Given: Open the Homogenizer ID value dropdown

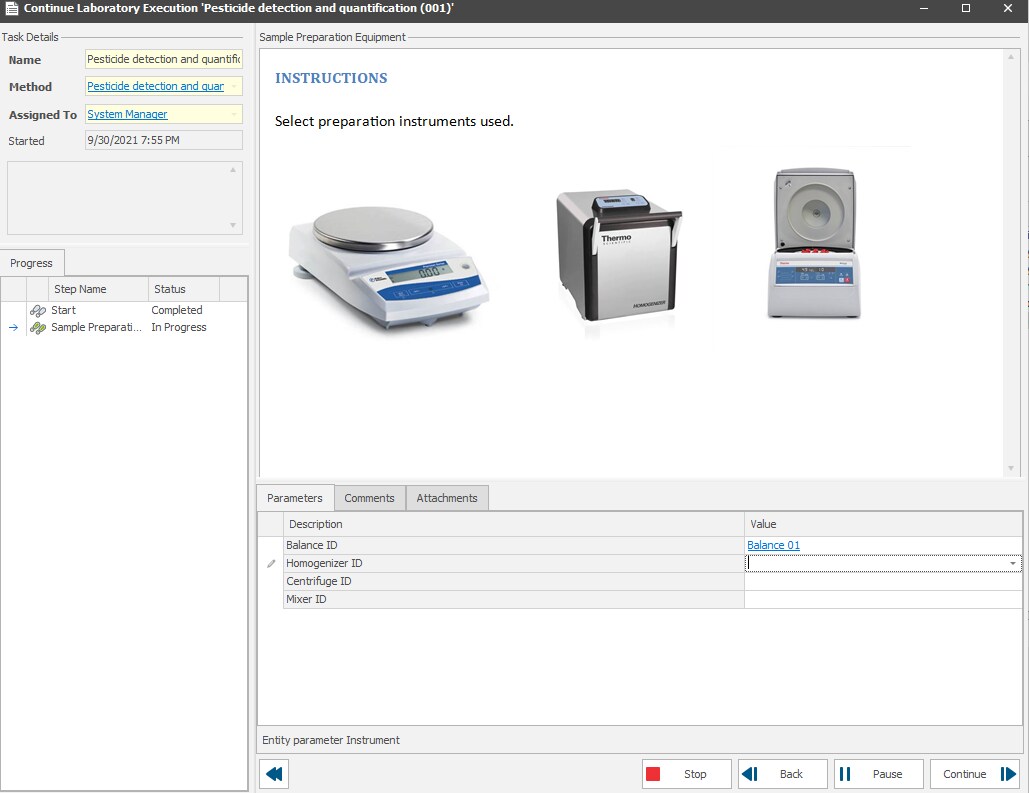Looking at the screenshot, I should point(1013,564).
